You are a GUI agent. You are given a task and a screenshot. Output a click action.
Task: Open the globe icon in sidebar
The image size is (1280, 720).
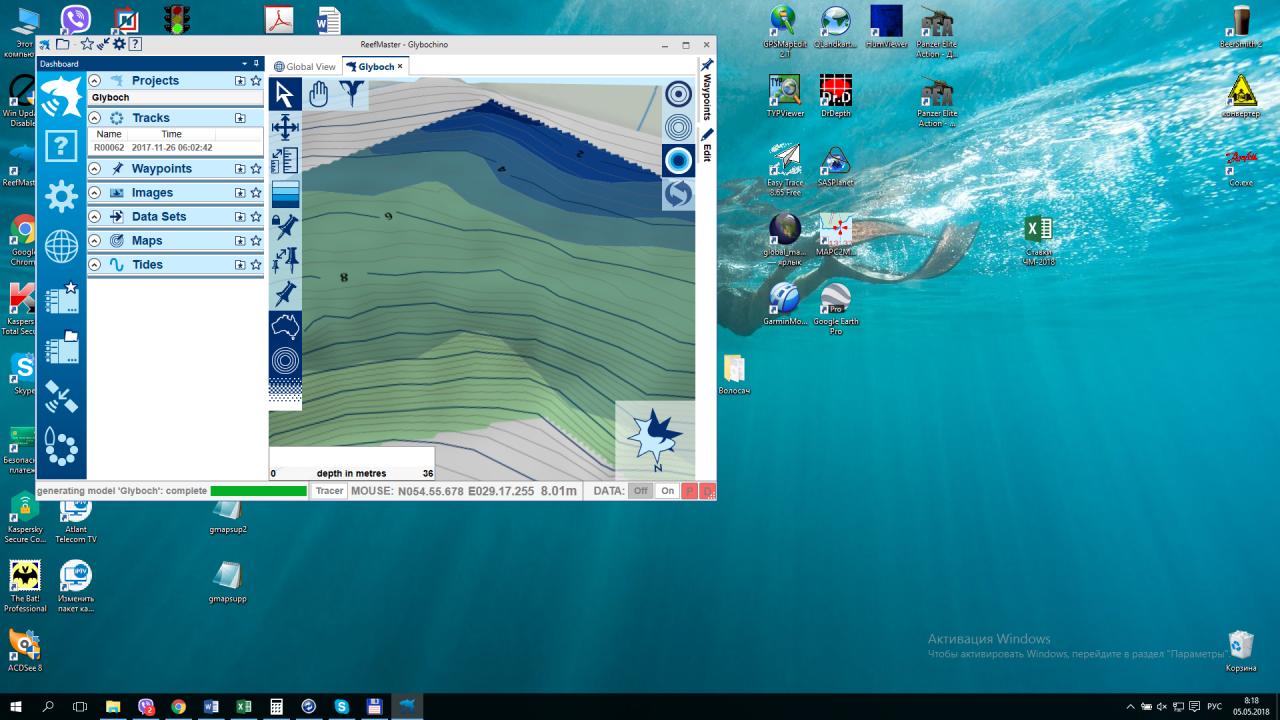[61, 245]
